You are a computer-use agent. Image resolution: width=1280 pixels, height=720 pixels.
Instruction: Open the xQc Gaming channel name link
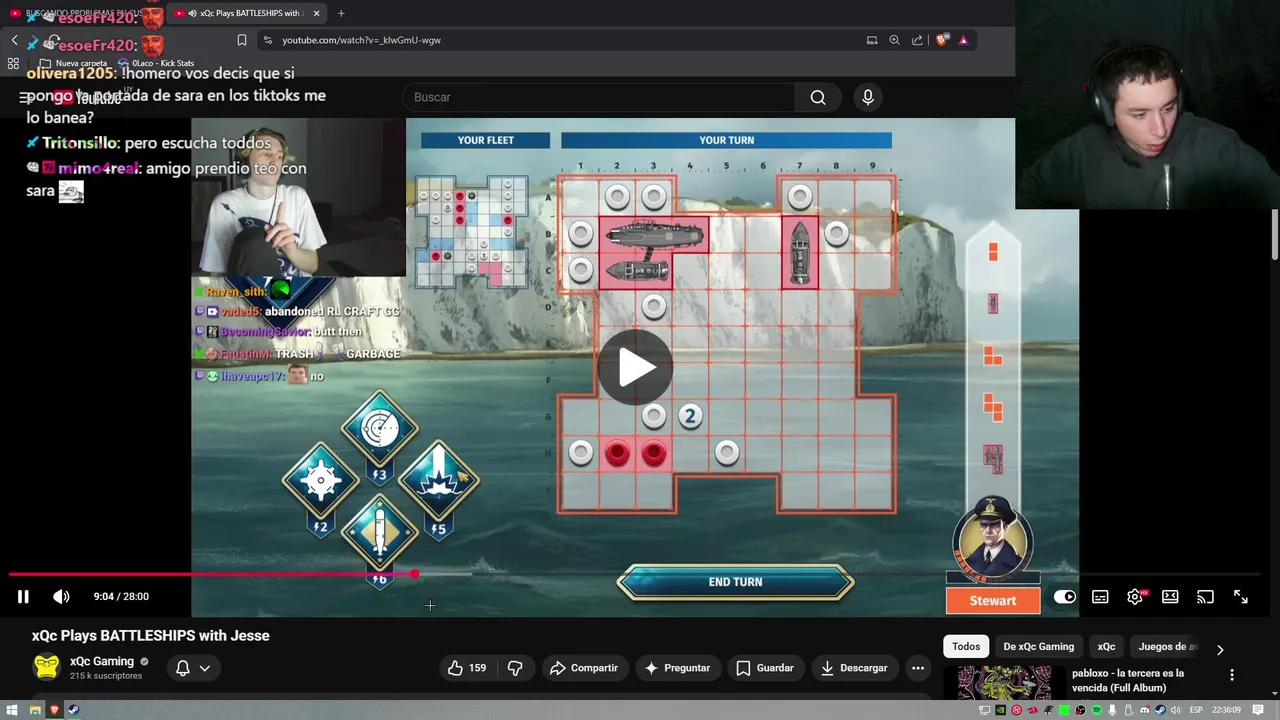pyautogui.click(x=102, y=661)
